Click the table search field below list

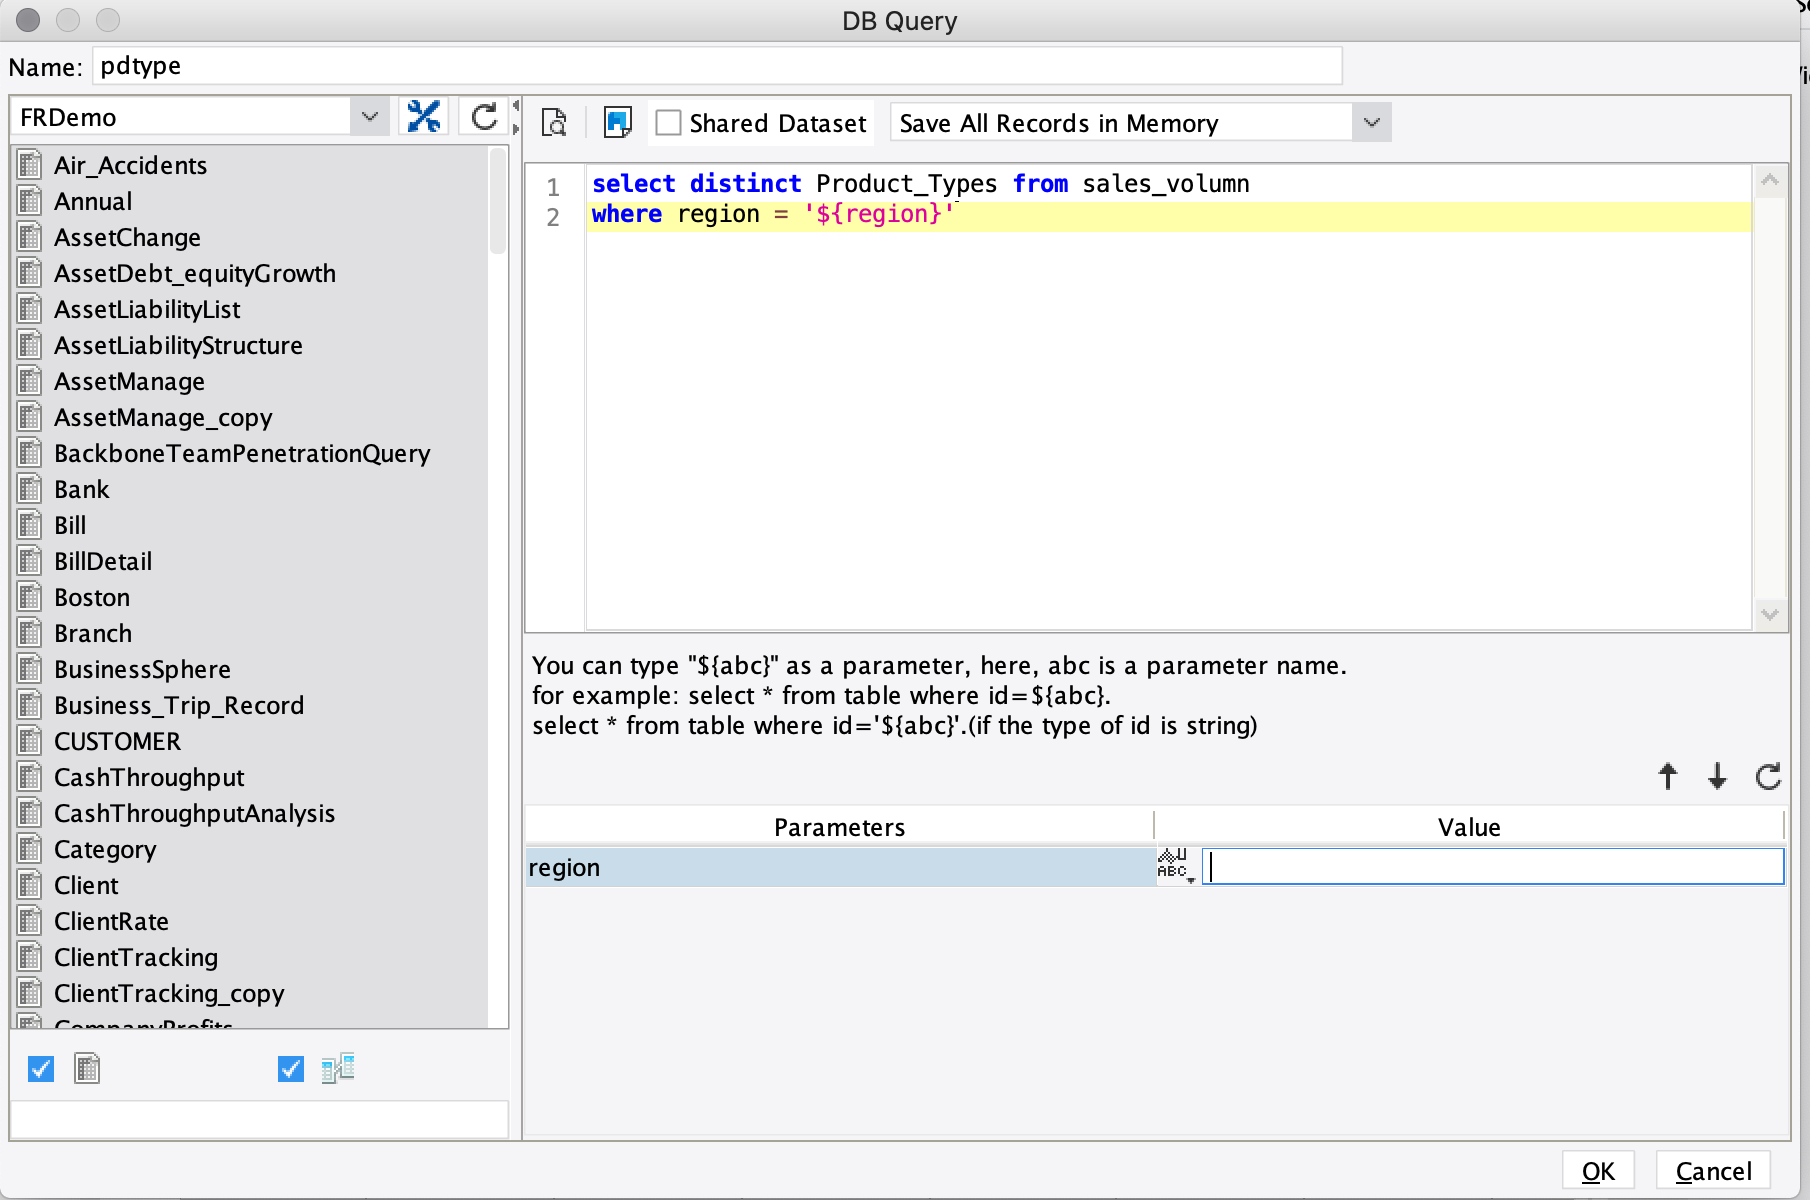click(259, 1120)
